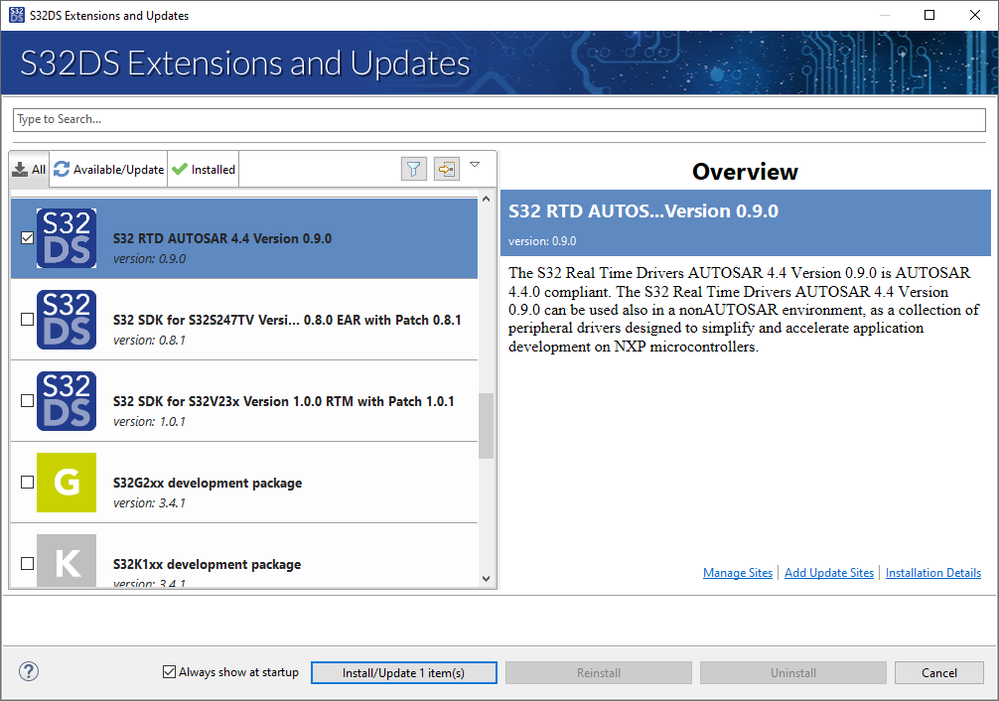Click the green G package icon
Viewport: 999px width, 701px height.
coord(66,482)
